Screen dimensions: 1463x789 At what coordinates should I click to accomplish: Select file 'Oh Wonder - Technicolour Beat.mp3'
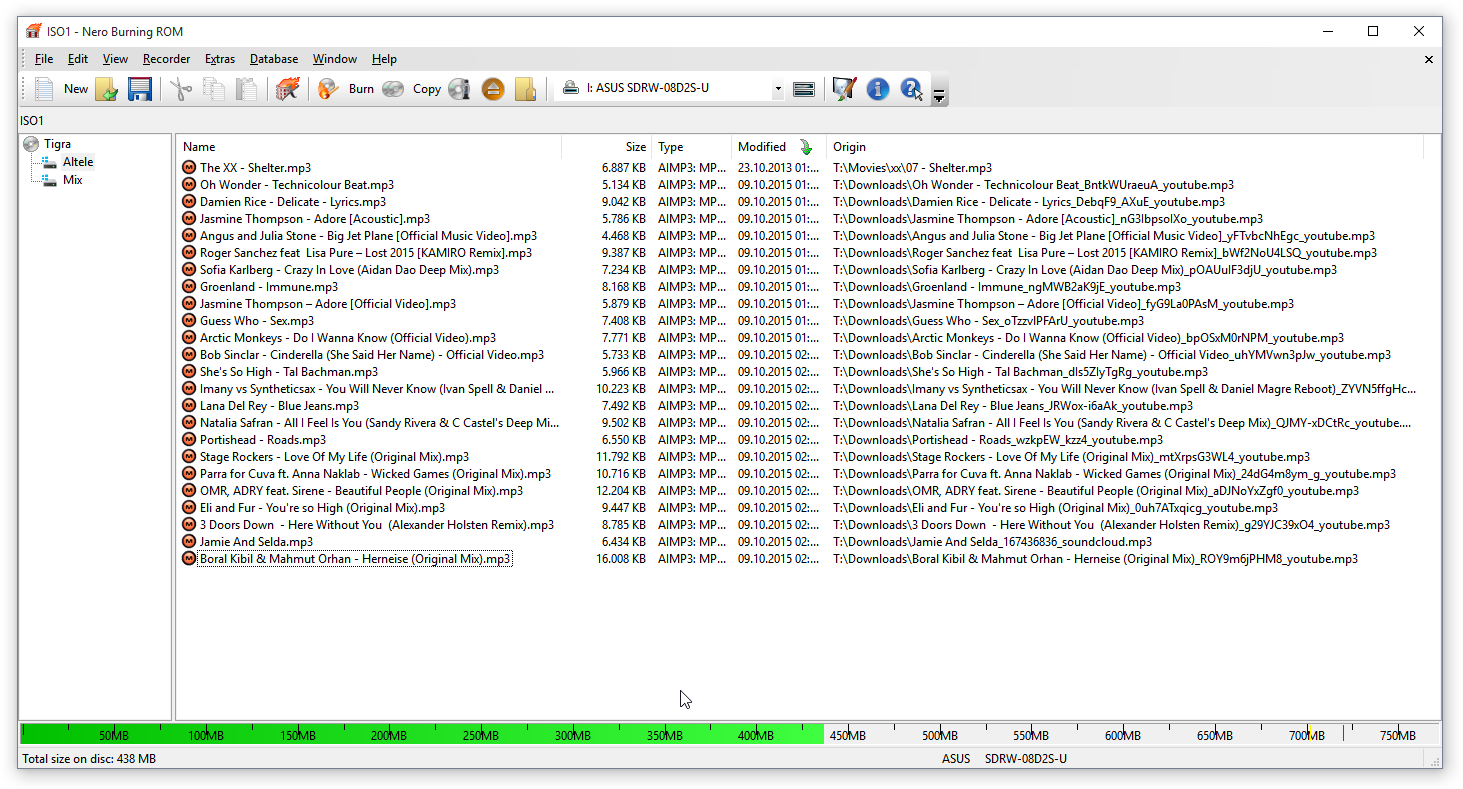click(297, 185)
